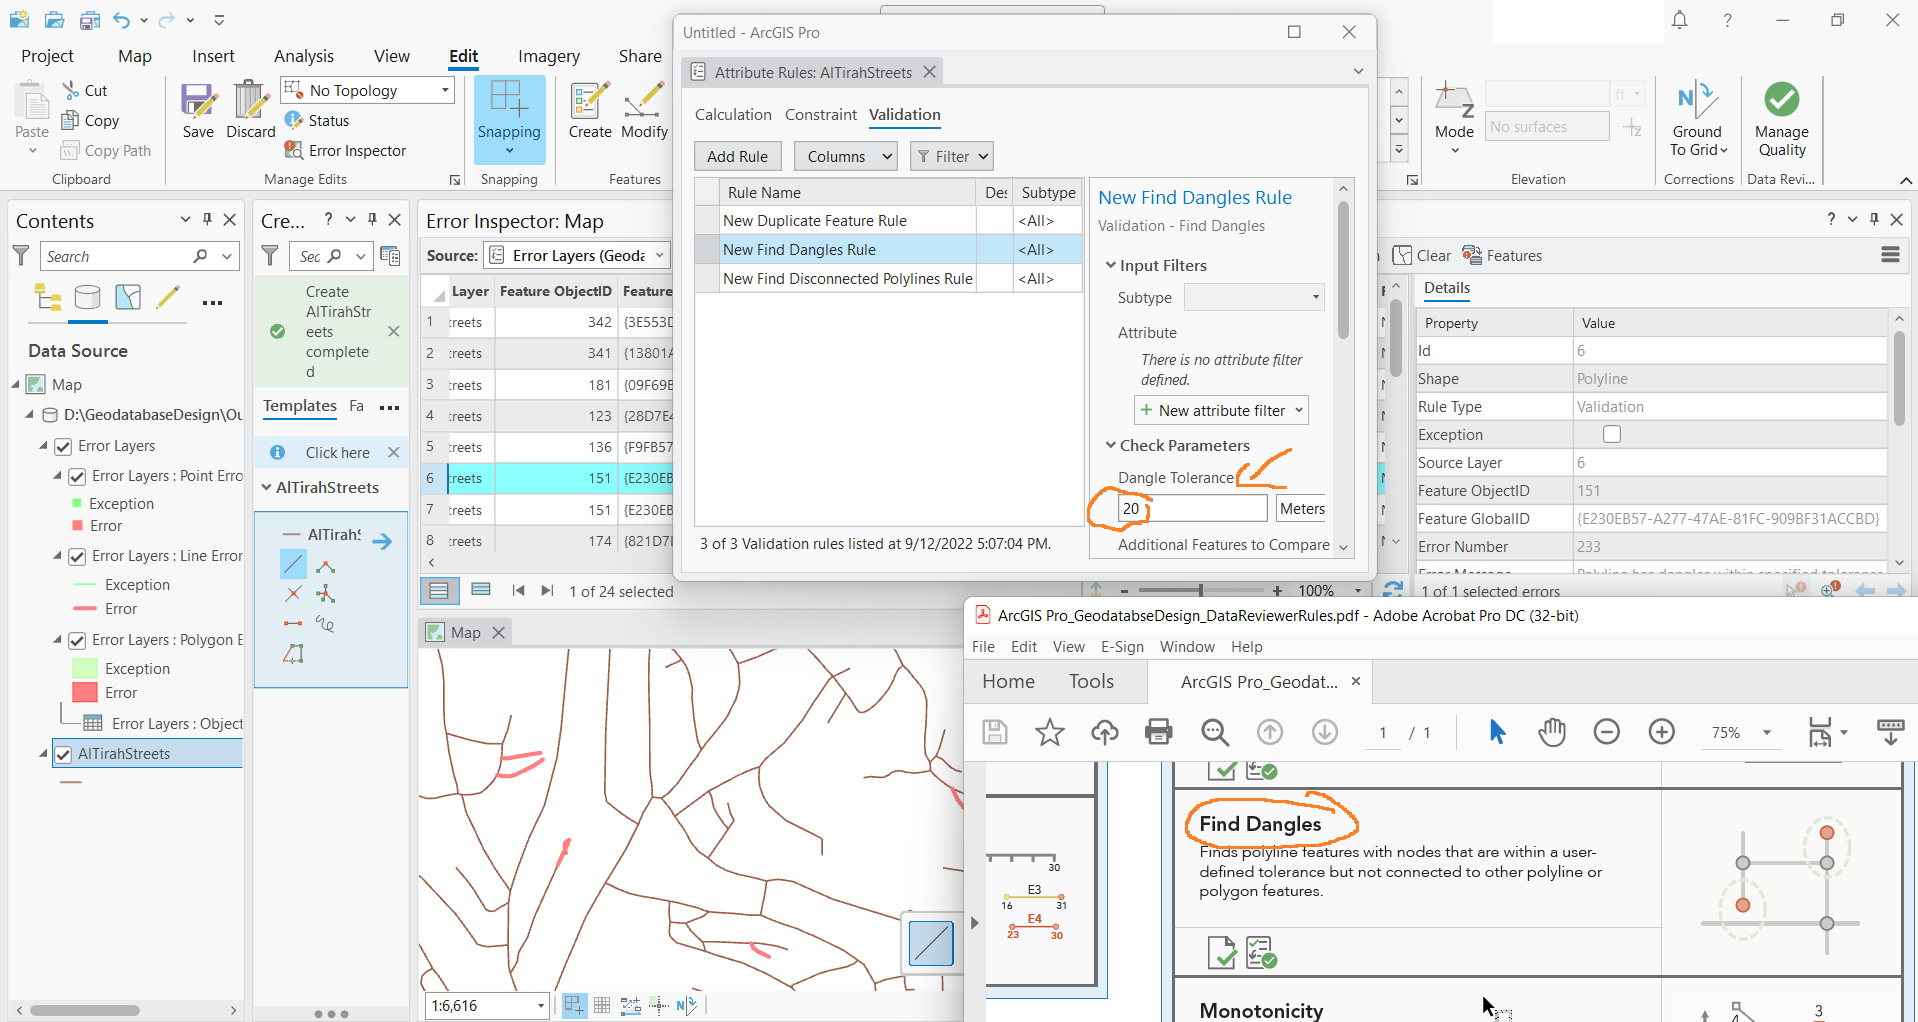Screen dimensions: 1918x1022
Task: Click the Add Rule button
Action: tap(737, 156)
